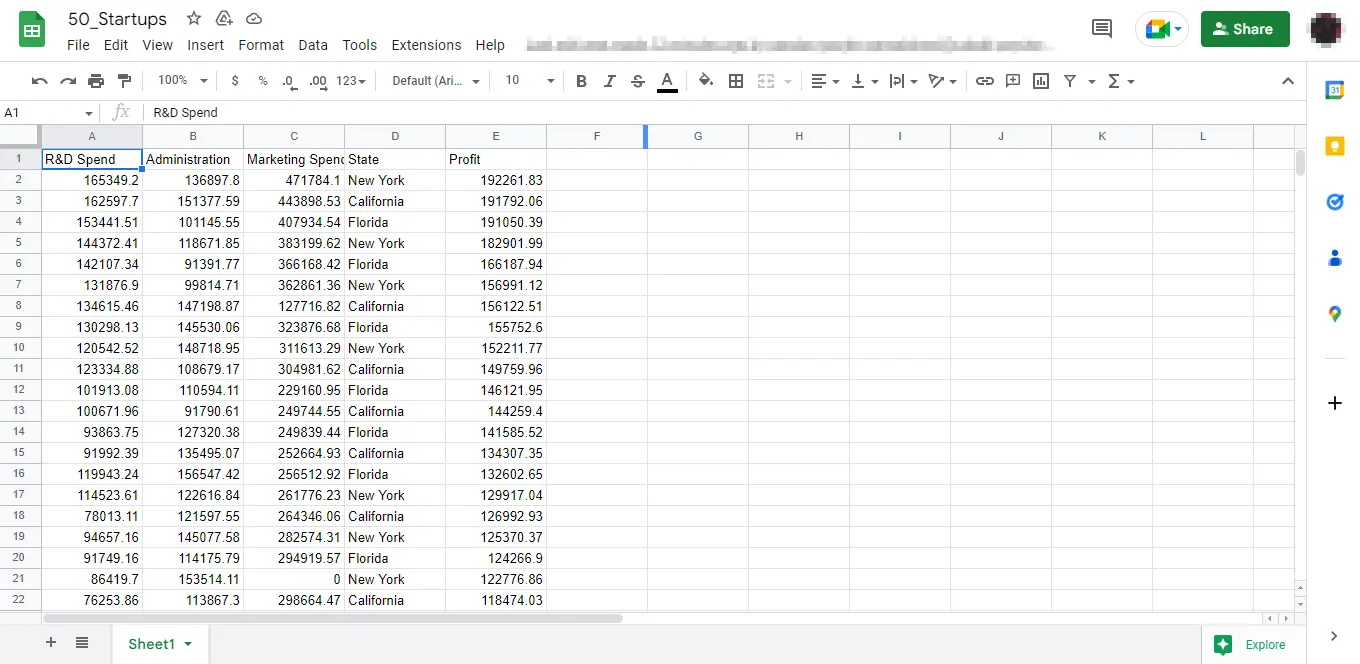Viewport: 1360px width, 664px height.
Task: Toggle bold formatting
Action: [x=581, y=81]
